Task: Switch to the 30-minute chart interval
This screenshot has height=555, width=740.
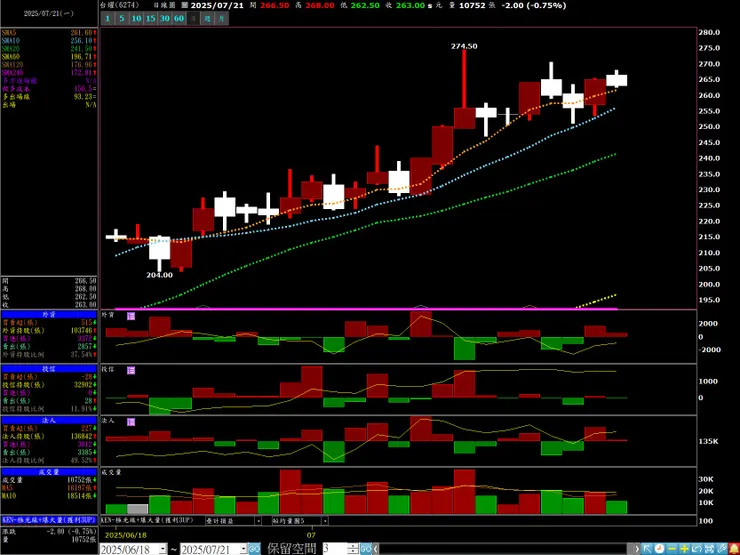Action: [165, 18]
